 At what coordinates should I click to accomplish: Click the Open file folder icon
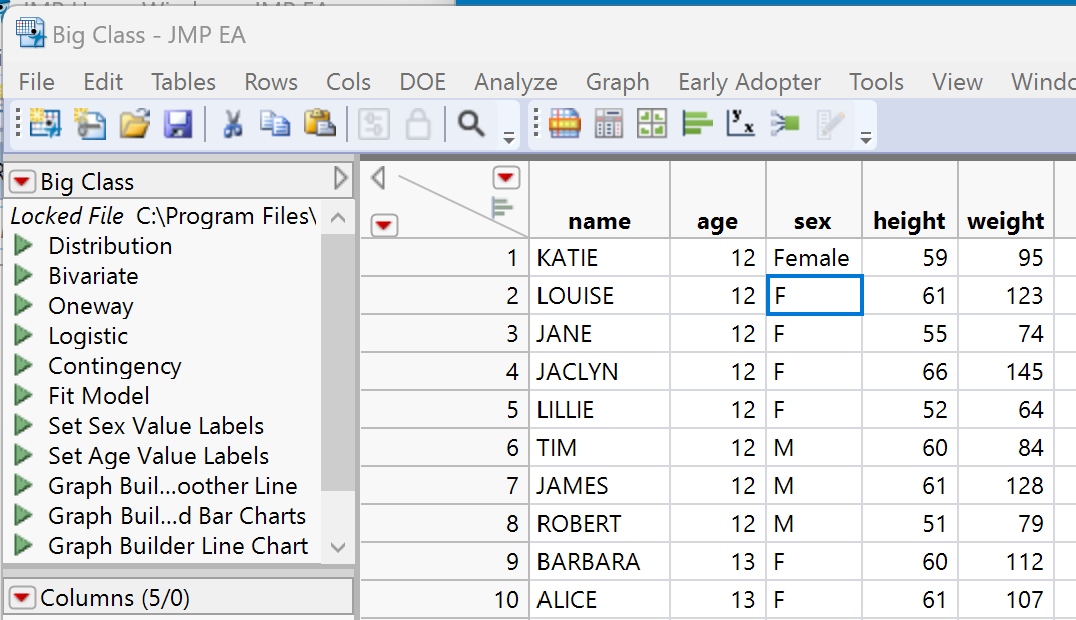(x=134, y=124)
